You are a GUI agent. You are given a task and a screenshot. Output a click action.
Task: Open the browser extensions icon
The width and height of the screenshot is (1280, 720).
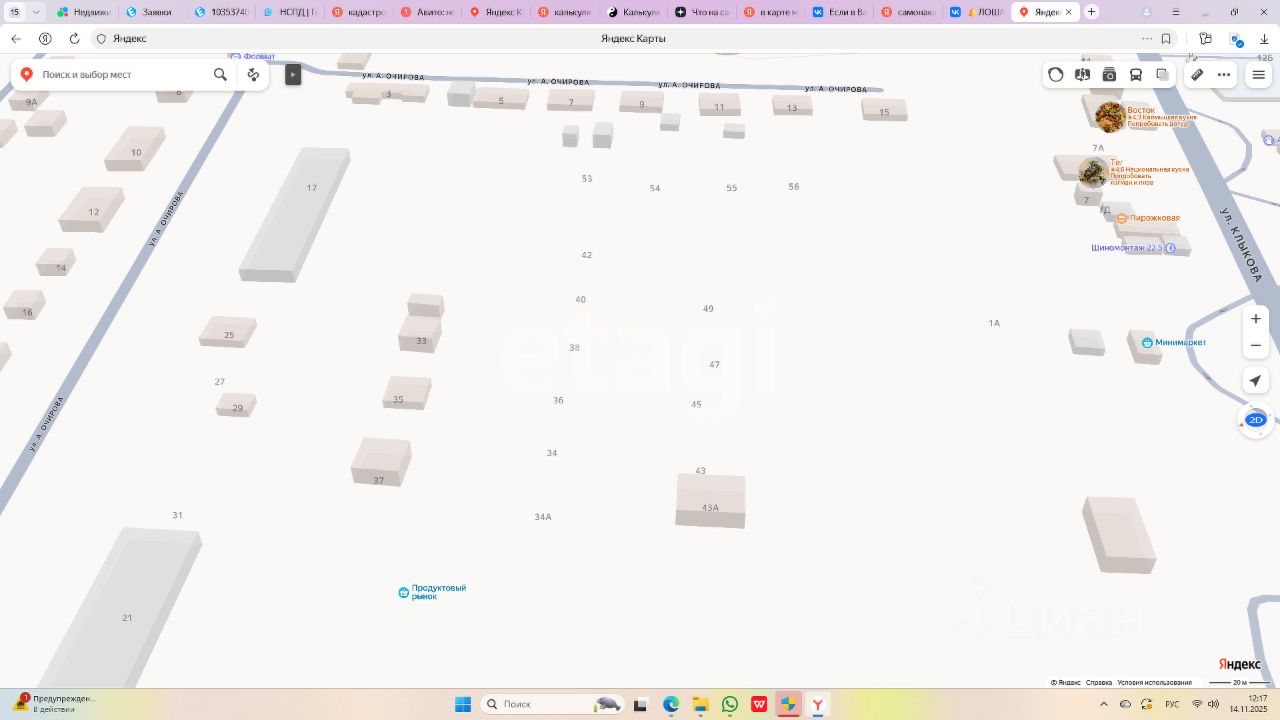tap(1205, 38)
